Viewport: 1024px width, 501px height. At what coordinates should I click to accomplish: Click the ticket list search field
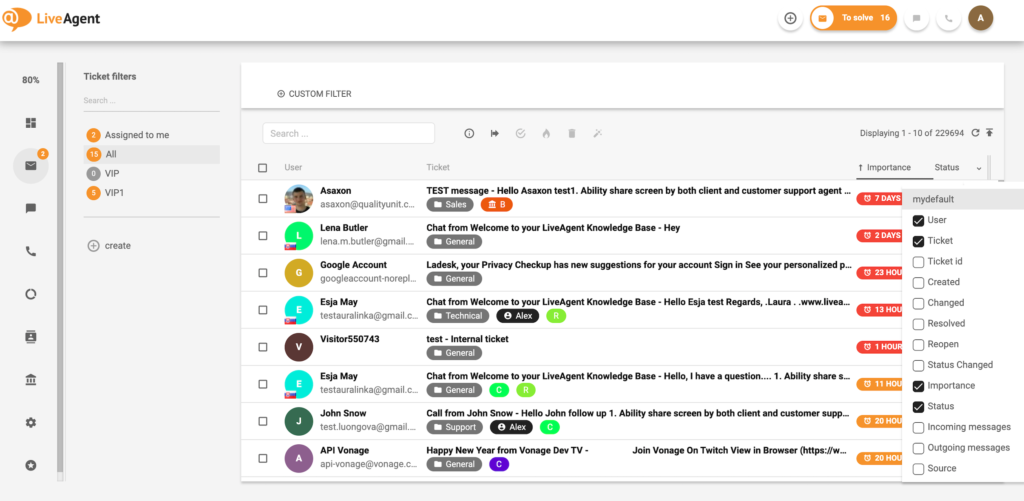(x=349, y=133)
